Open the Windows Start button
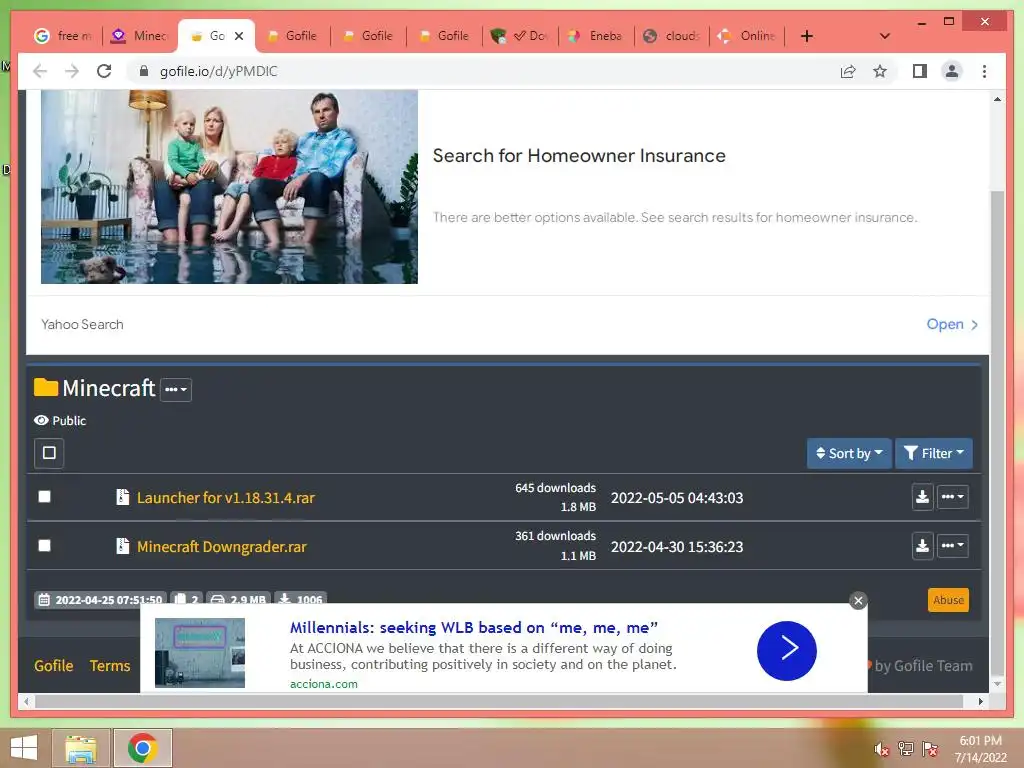 (24, 748)
